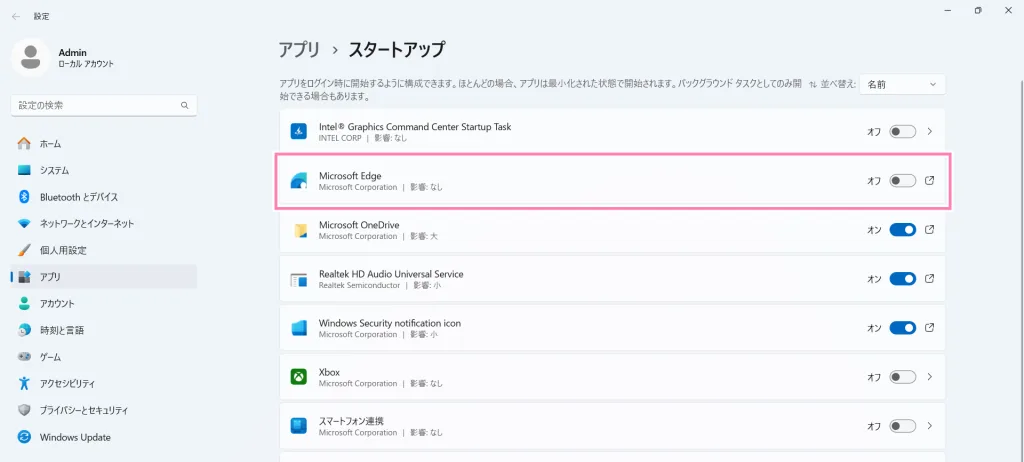1024x462 pixels.
Task: Go back to アプリ breadcrumb link
Action: click(x=299, y=49)
